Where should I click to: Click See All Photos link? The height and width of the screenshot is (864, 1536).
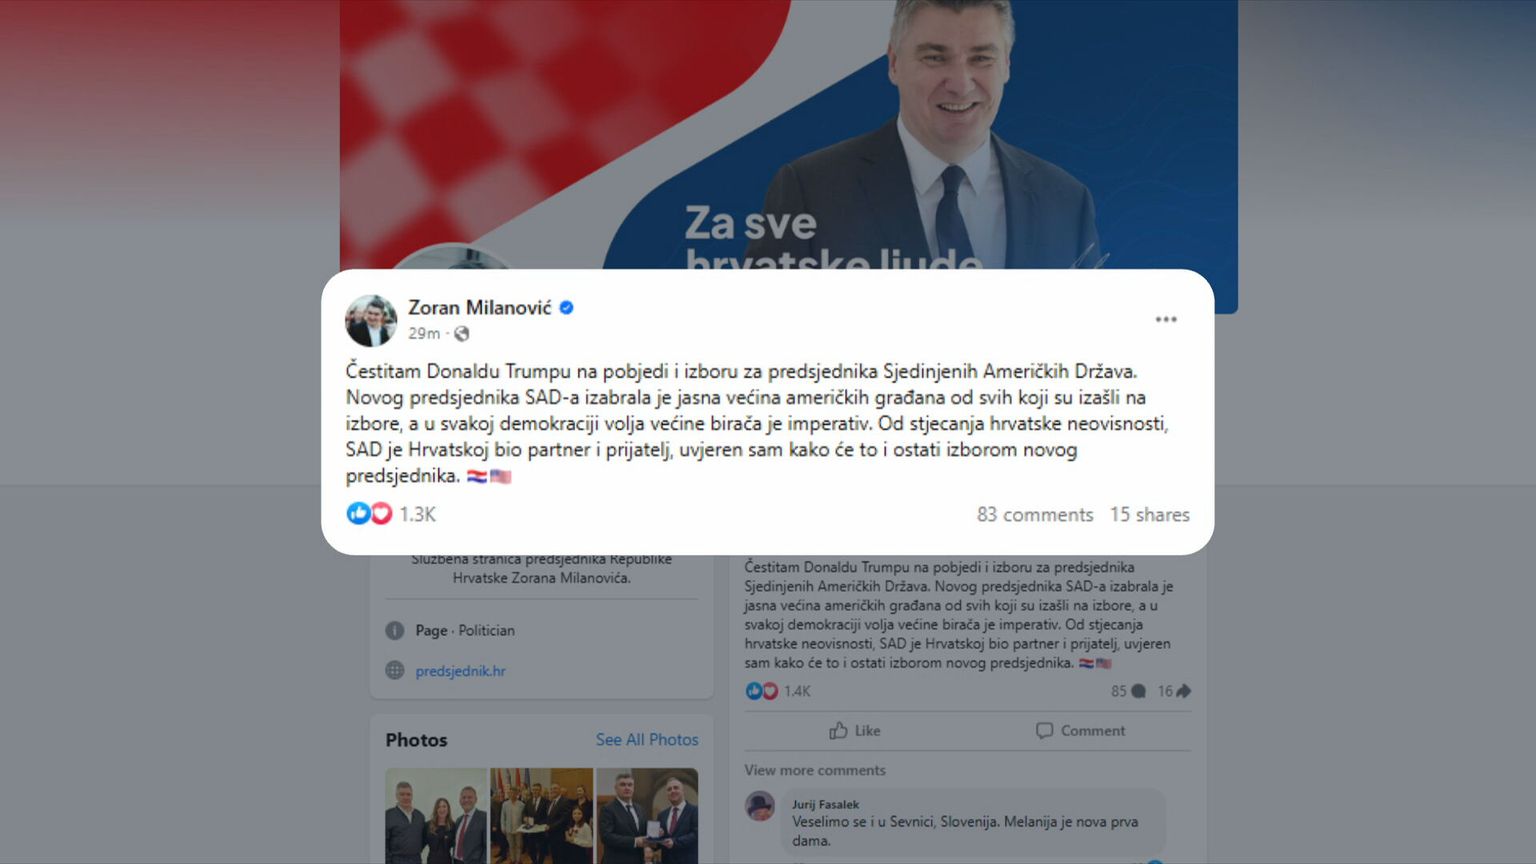tap(647, 740)
